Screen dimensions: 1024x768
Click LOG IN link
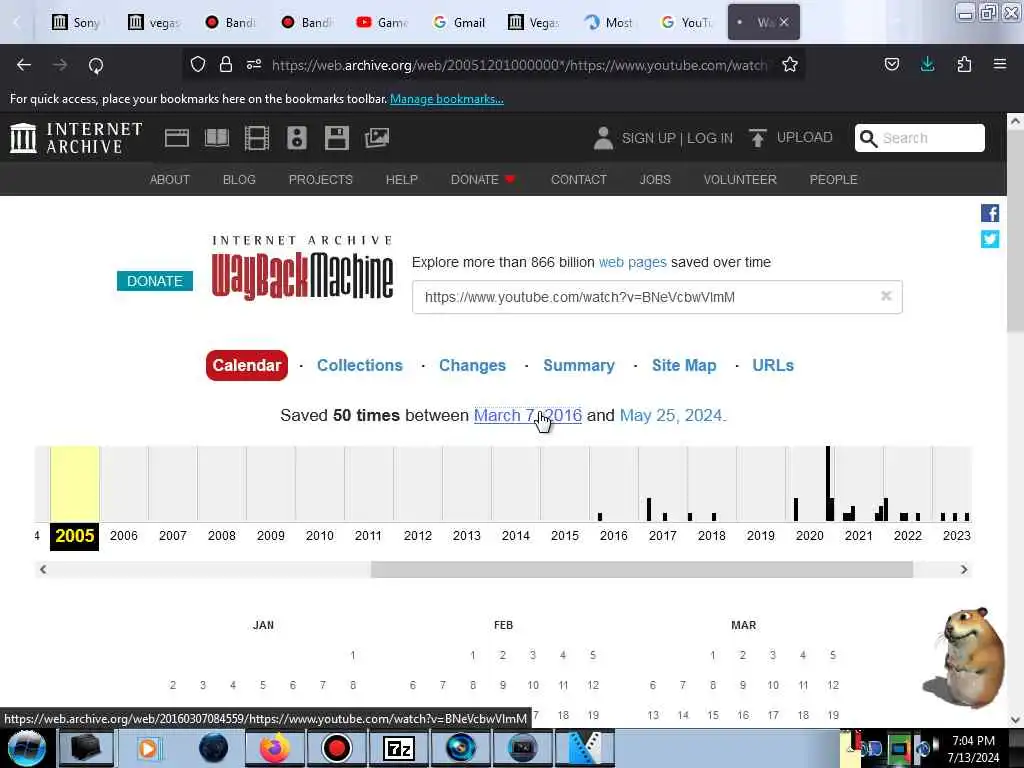tap(710, 138)
